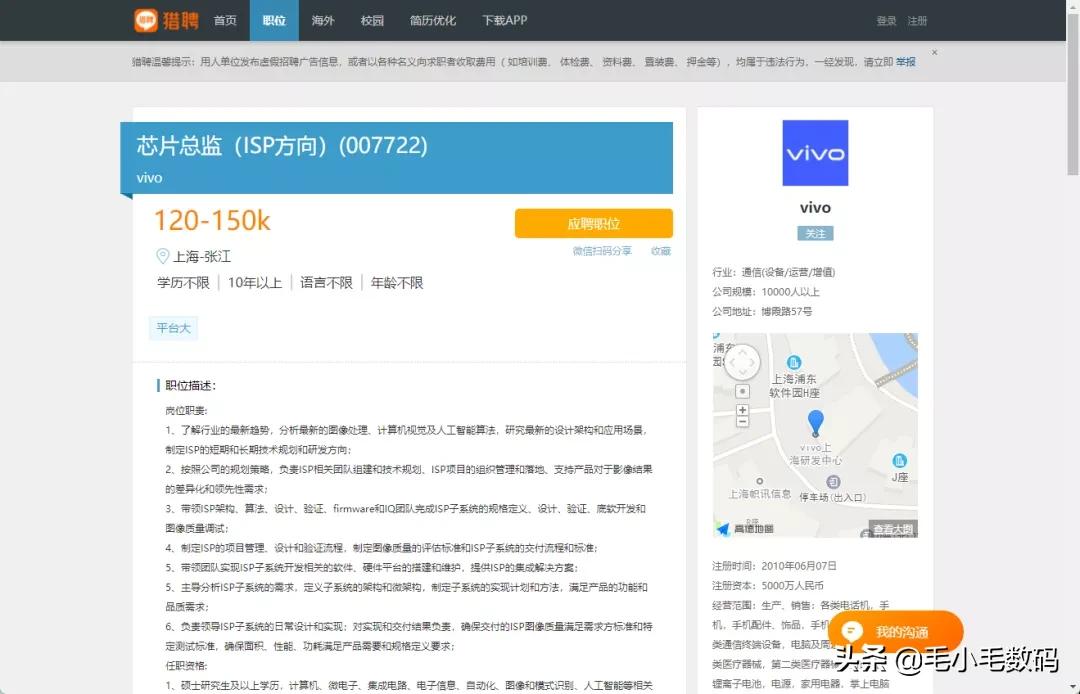
Task: Open the 校招 menu item
Action: click(371, 20)
